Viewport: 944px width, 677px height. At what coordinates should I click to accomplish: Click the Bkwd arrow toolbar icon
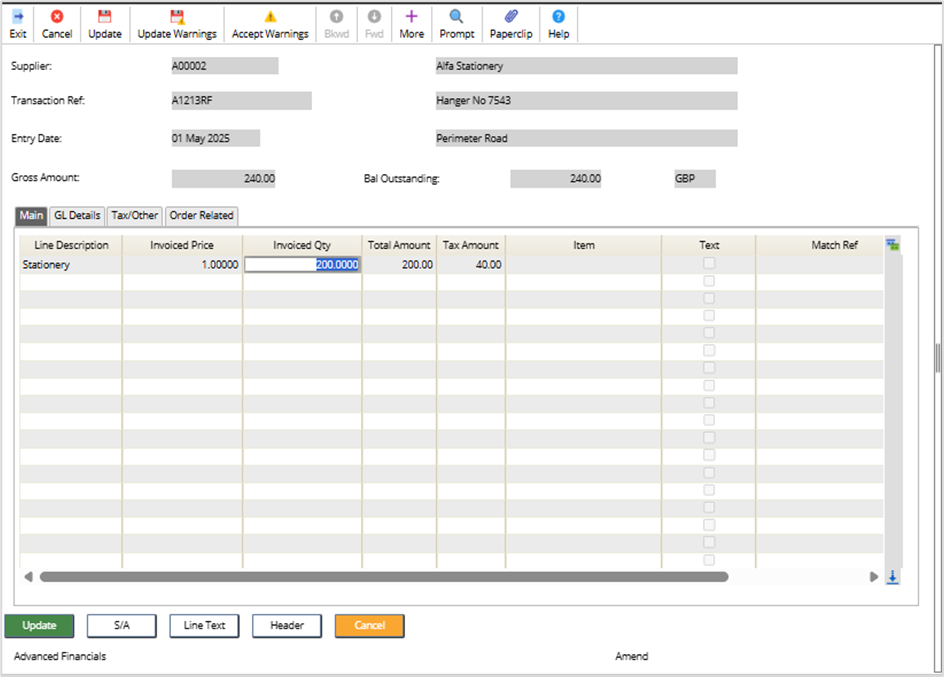point(337,17)
